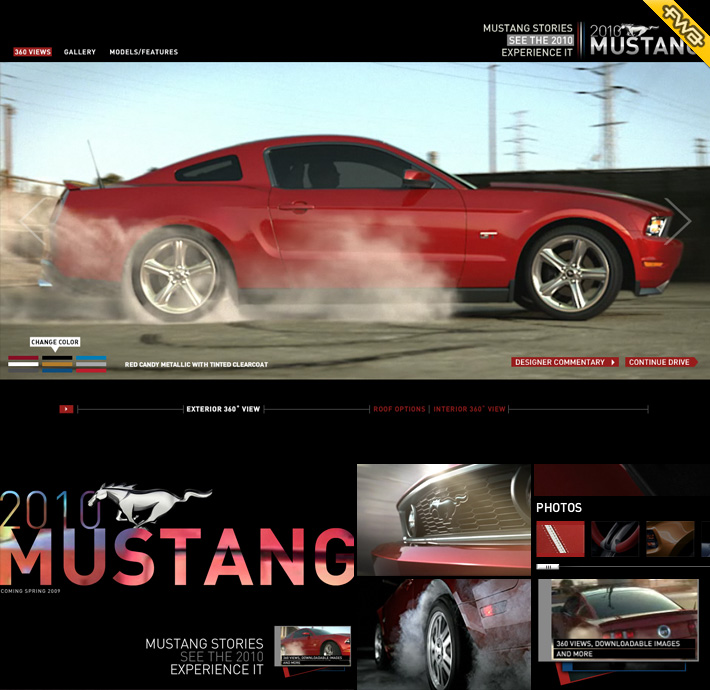This screenshot has height=690, width=710.
Task: Choose the black color swatch
Action: coord(57,358)
